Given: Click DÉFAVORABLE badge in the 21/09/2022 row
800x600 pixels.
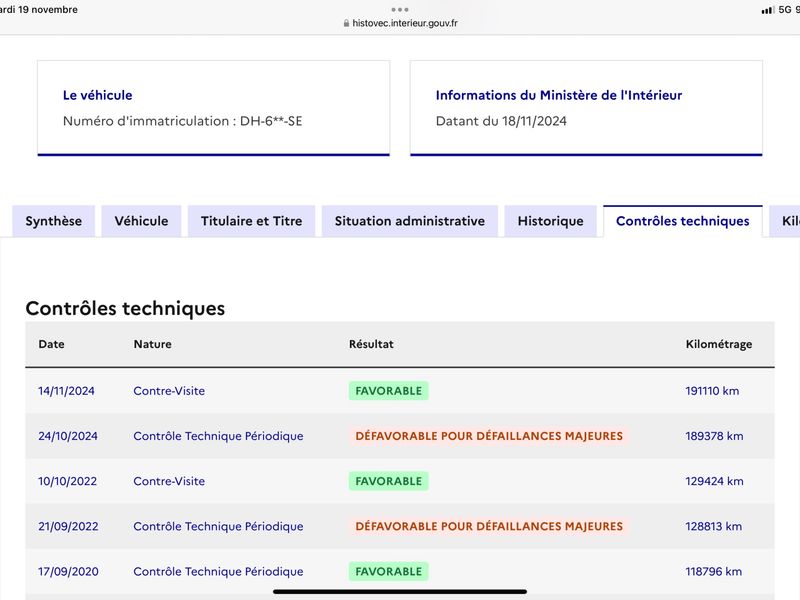Looking at the screenshot, I should coord(489,527).
